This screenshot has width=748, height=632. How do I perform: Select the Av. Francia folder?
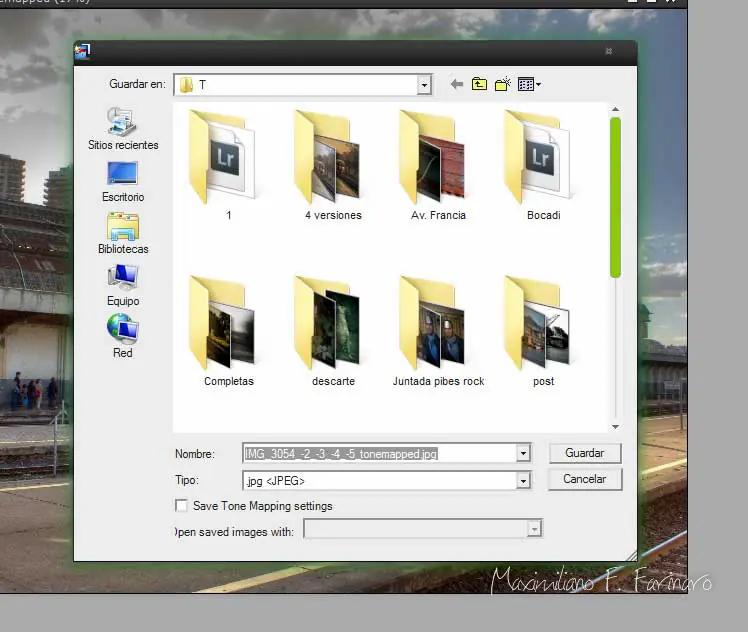click(x=438, y=165)
